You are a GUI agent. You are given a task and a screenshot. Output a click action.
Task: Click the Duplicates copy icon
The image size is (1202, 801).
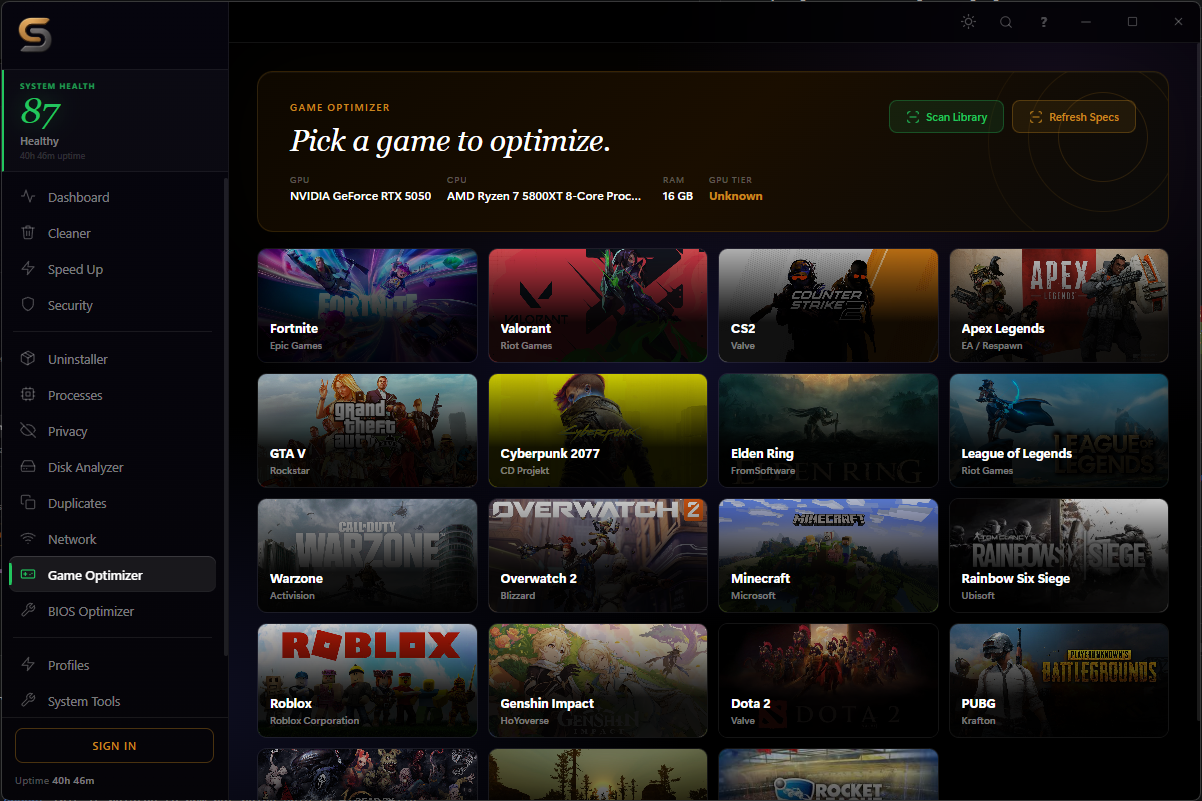click(28, 503)
